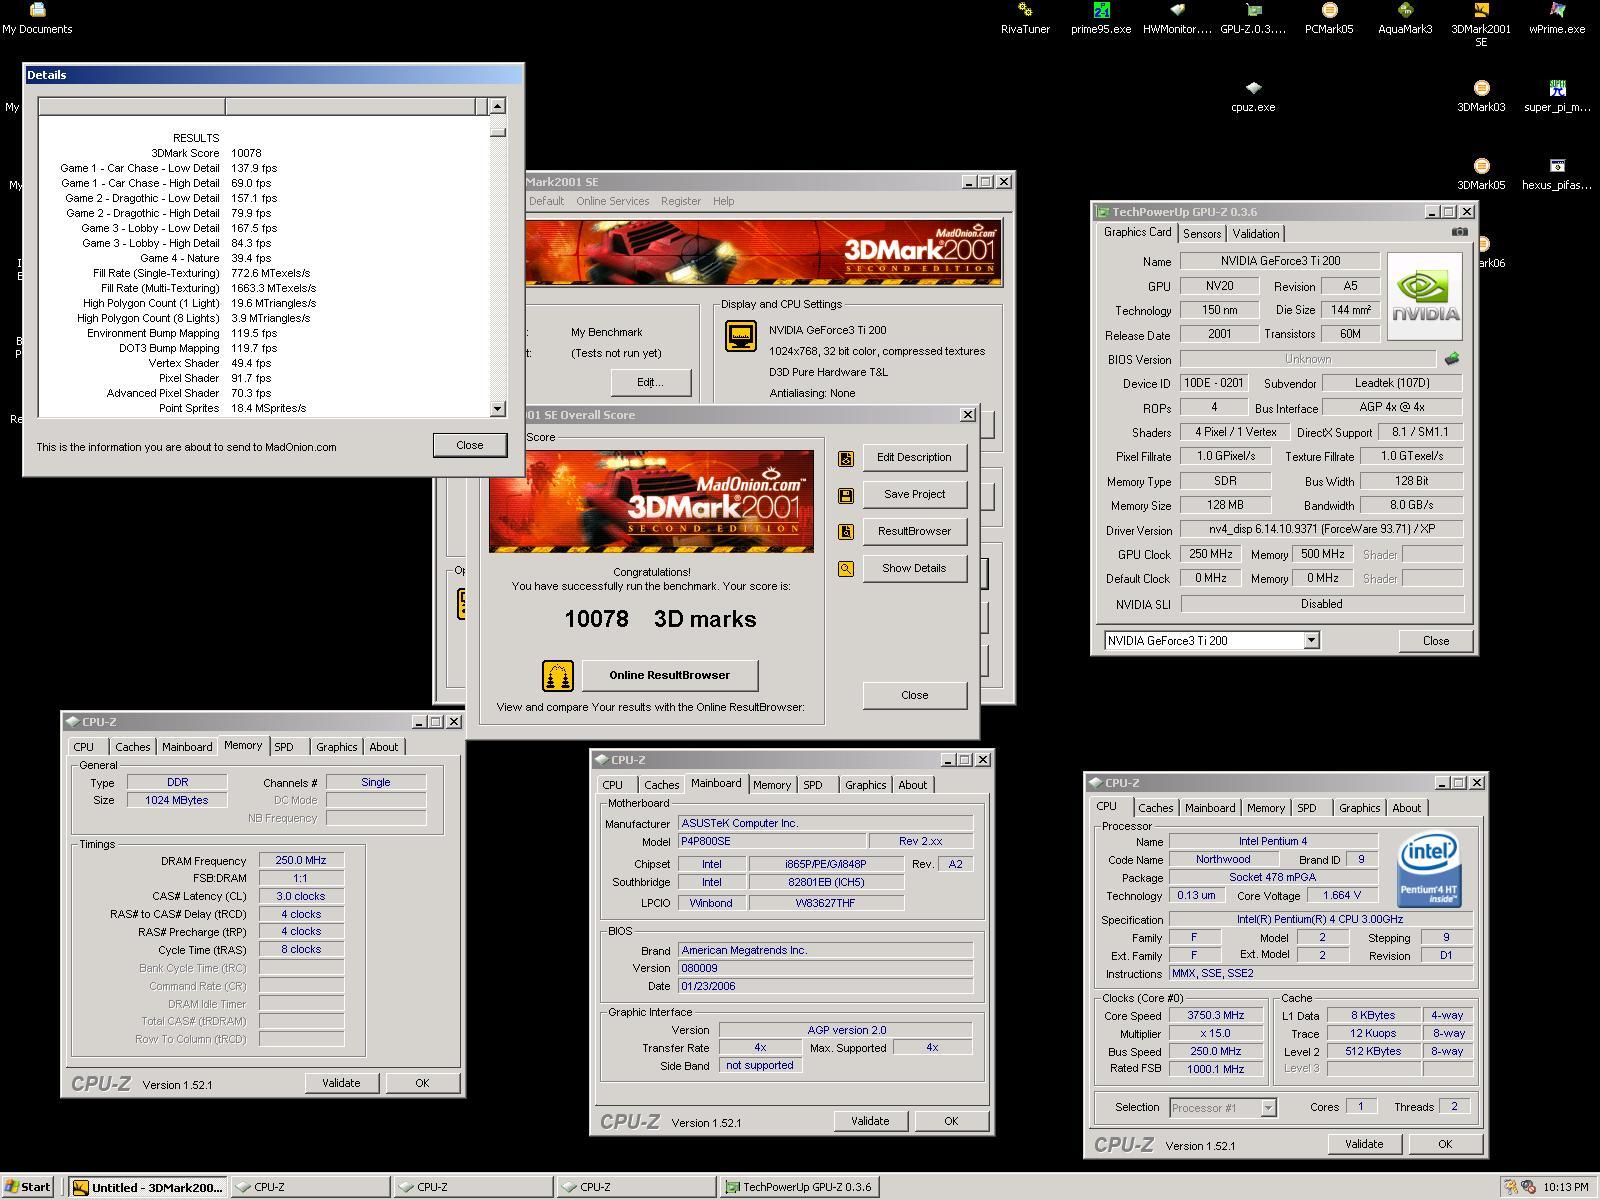Screen dimensions: 1600x1200
Task: Open the Start menu
Action: coord(27,1187)
